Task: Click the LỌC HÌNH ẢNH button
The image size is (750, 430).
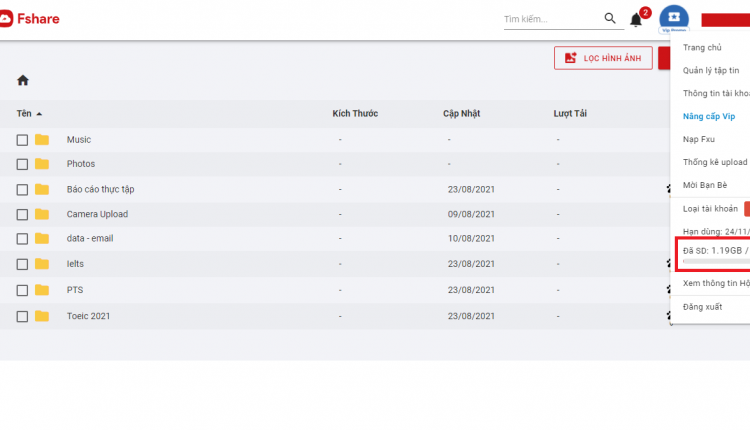Action: 603,58
